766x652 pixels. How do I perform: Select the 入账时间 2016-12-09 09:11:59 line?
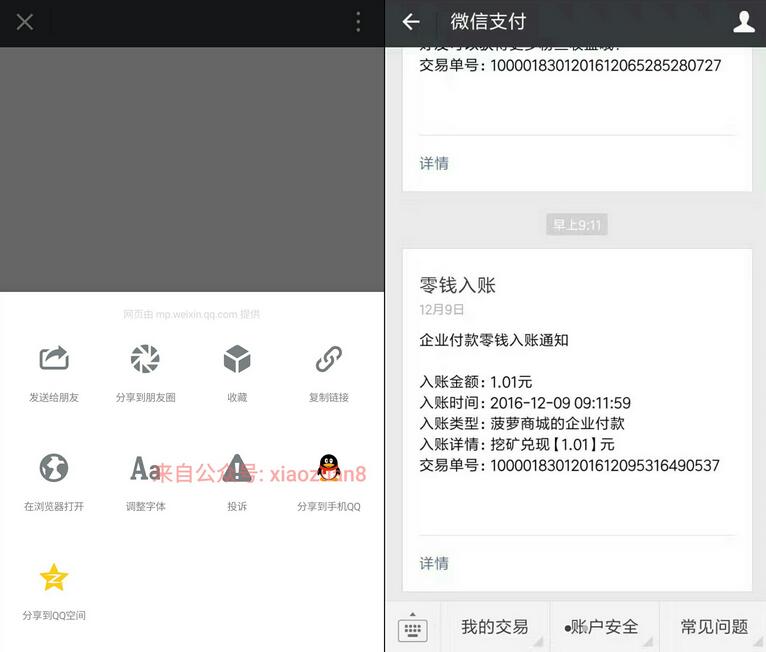point(525,402)
